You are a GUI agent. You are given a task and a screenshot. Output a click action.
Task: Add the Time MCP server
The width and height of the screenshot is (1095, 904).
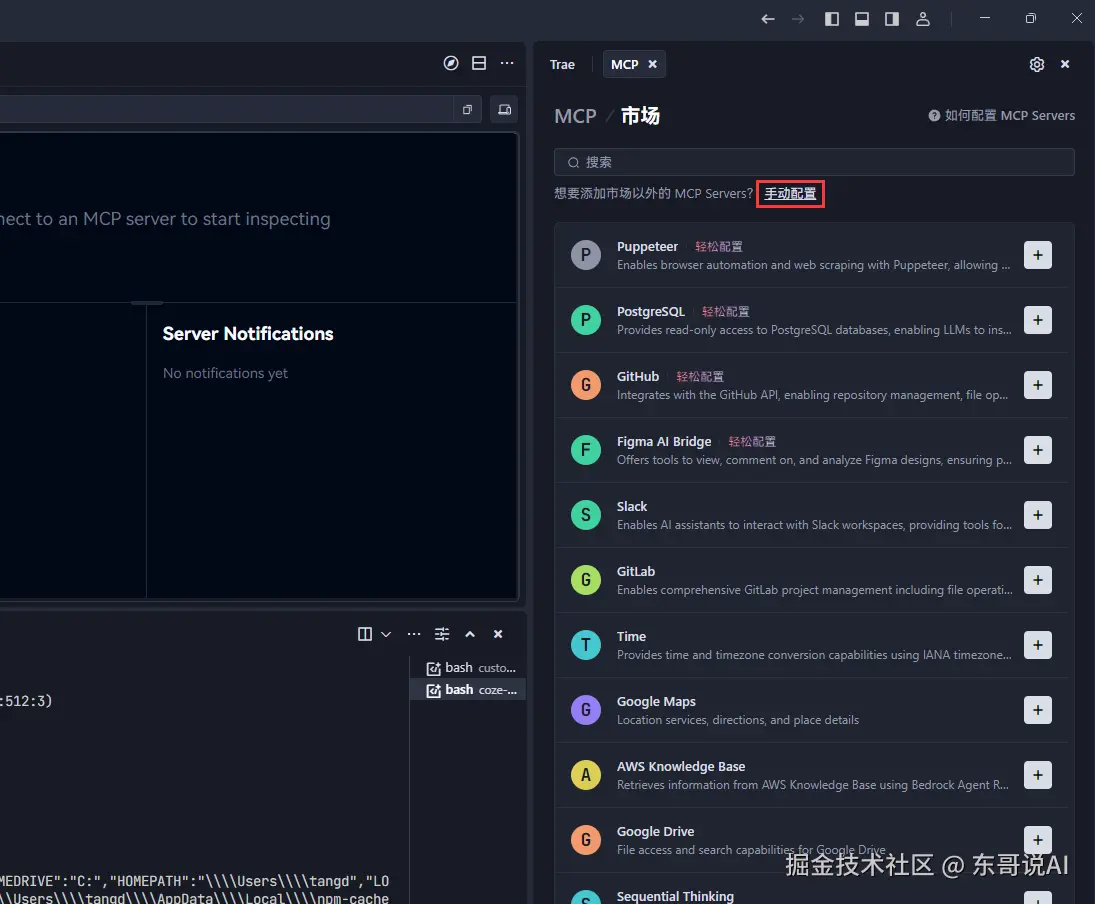tap(1038, 645)
